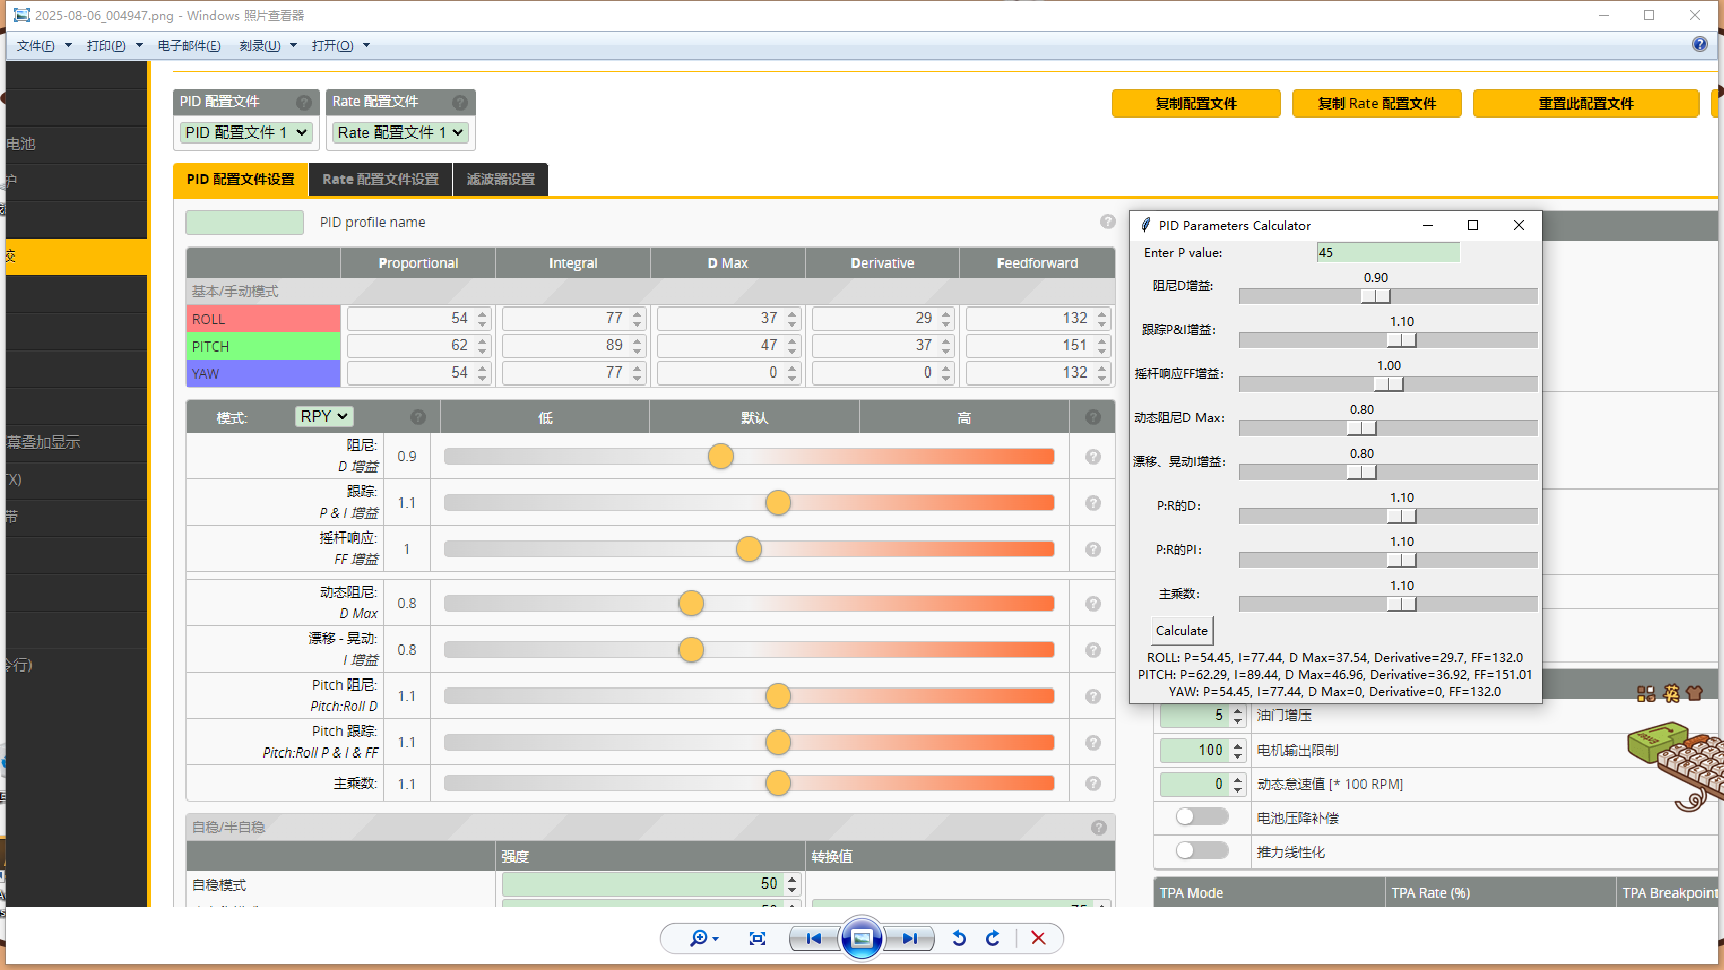Click the Calculate button

pos(1181,631)
